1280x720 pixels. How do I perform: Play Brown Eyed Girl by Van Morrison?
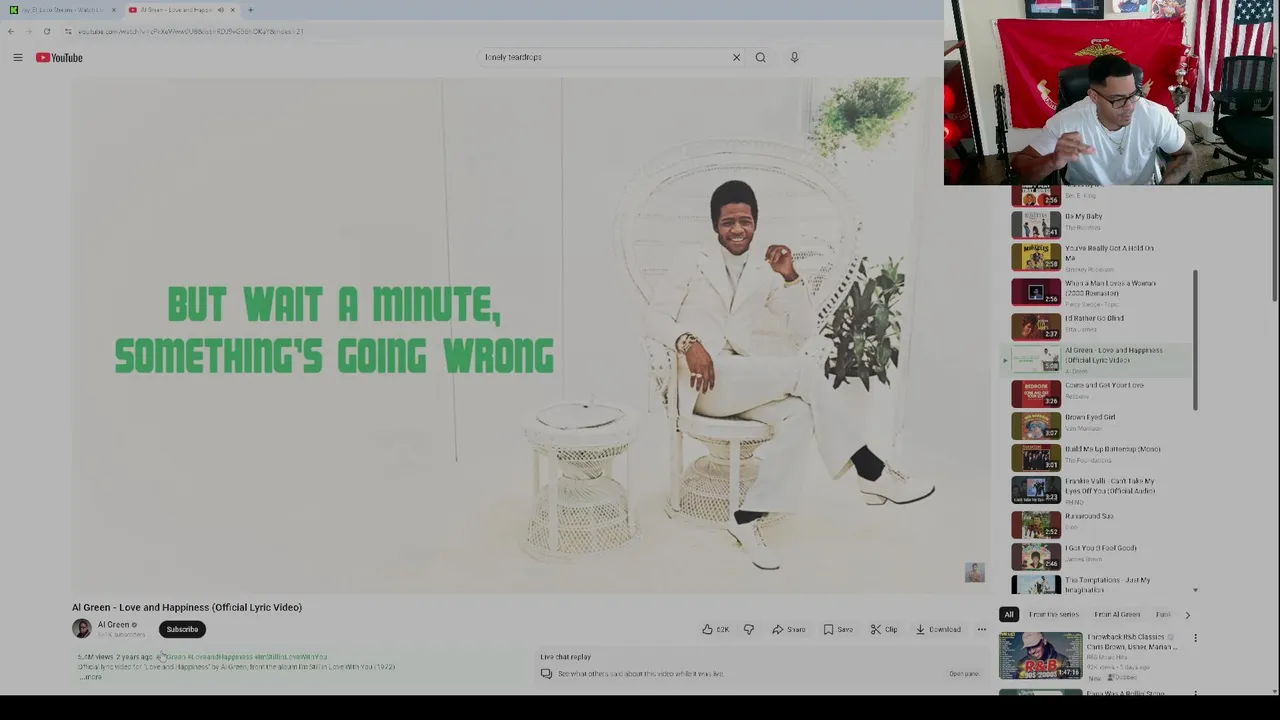(x=1100, y=425)
